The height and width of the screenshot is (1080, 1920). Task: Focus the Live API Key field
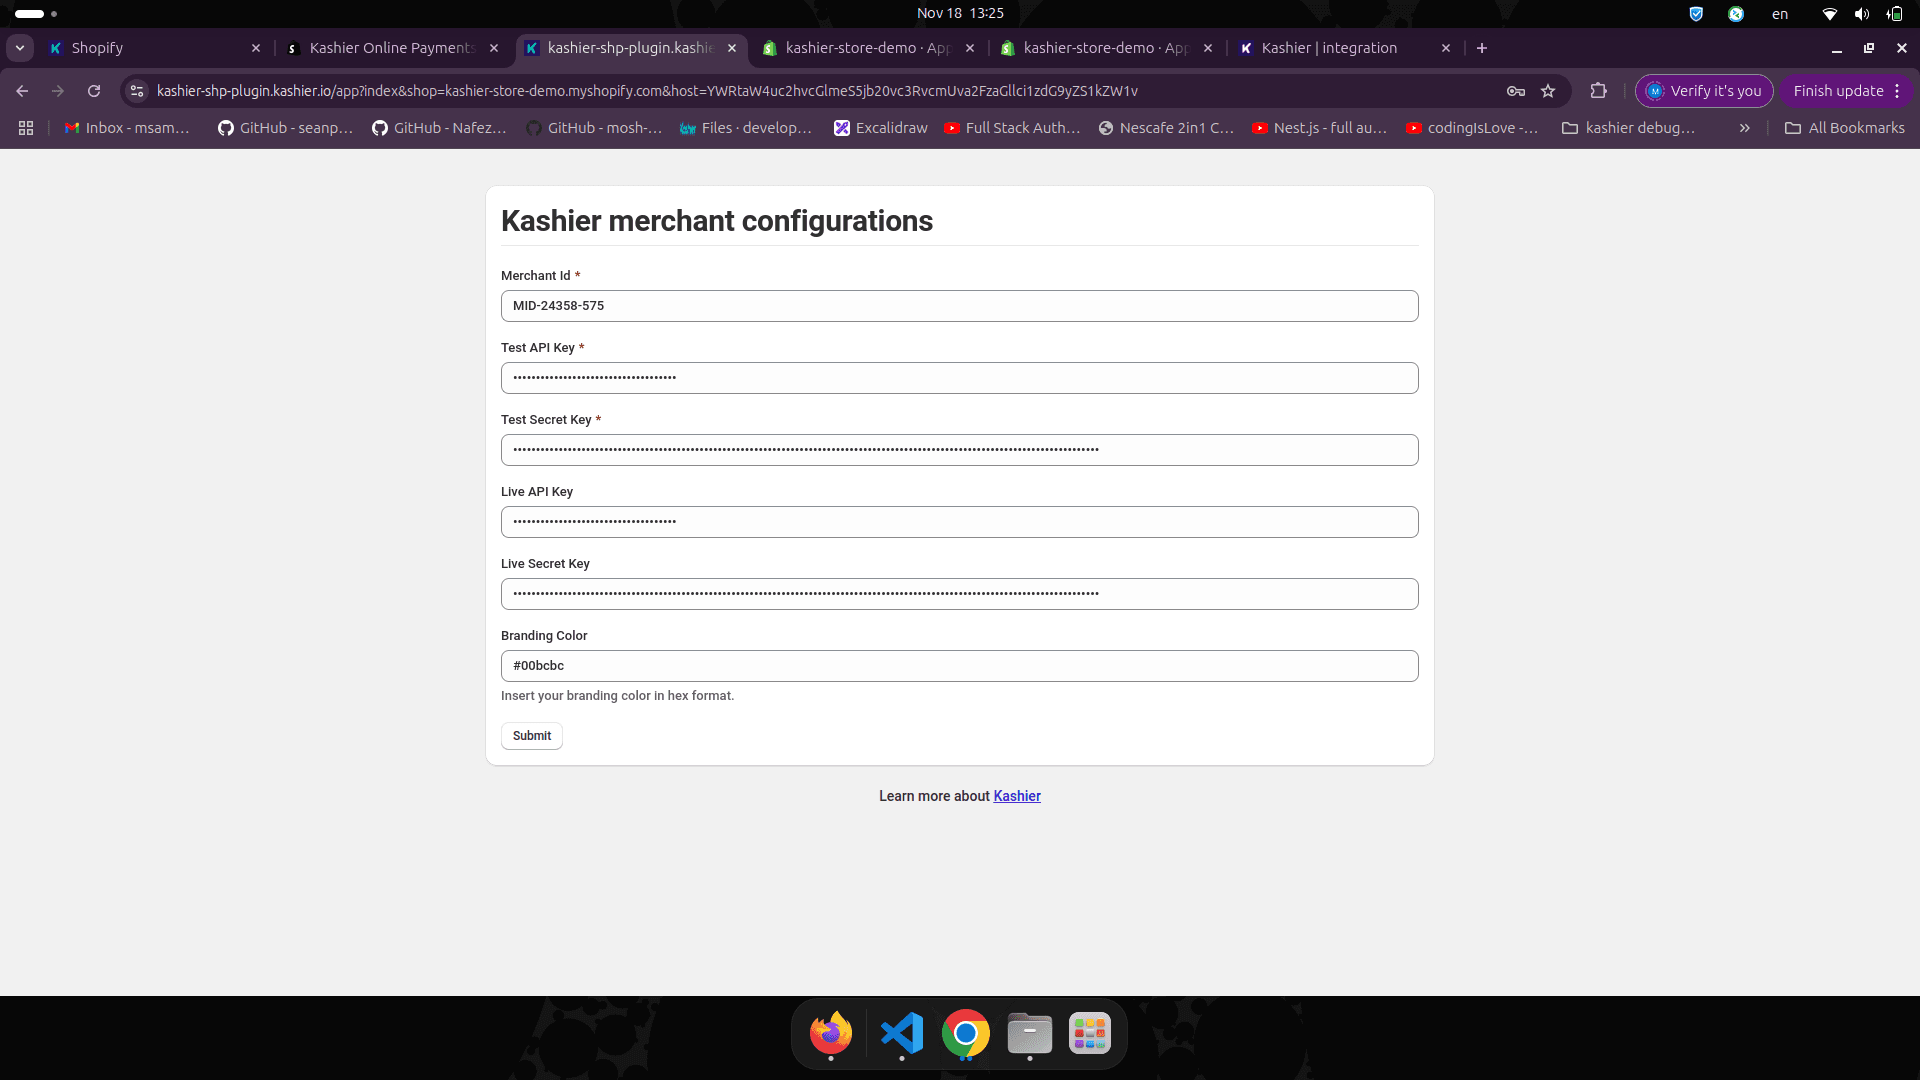tap(959, 522)
